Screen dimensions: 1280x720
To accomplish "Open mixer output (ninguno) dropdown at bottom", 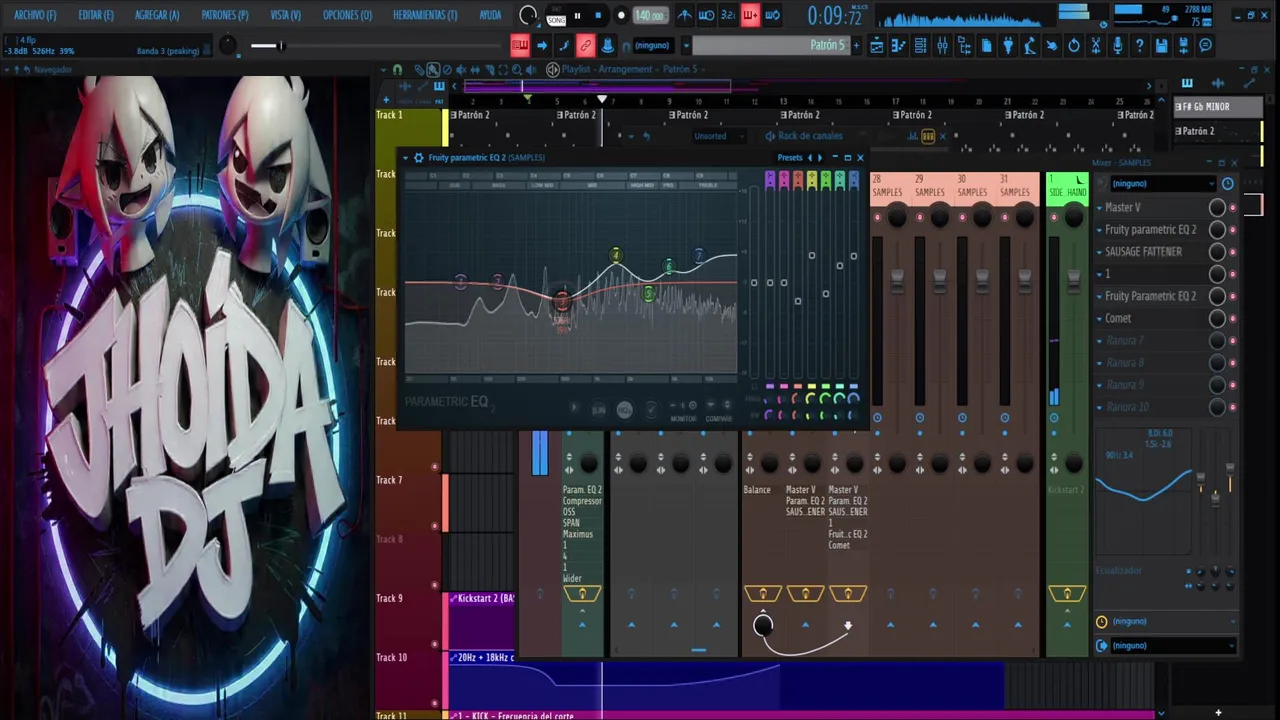I will 1173,646.
